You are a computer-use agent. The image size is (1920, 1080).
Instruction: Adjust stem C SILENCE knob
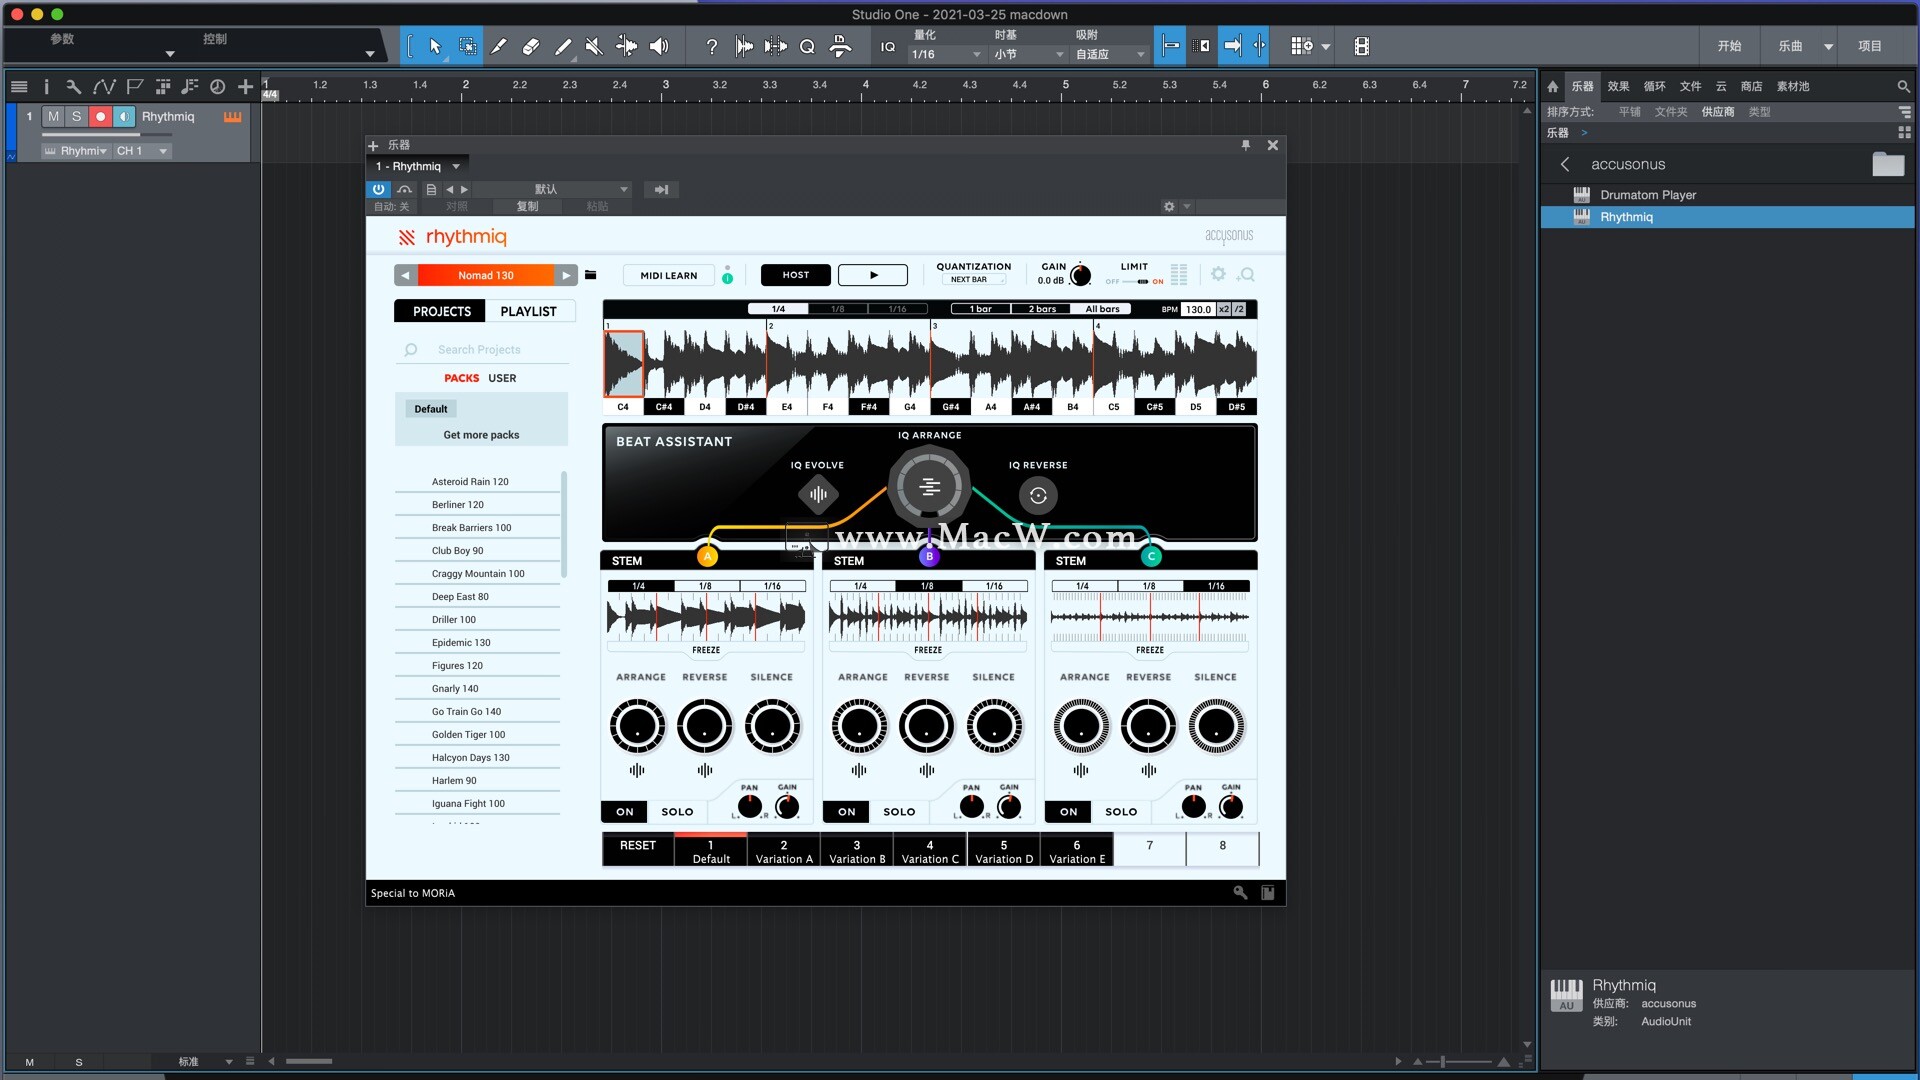[x=1216, y=727]
